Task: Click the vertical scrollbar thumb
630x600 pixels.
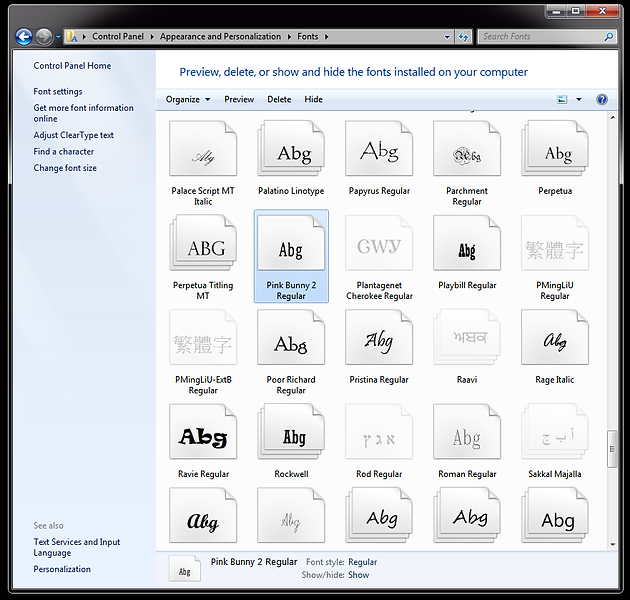Action: coord(612,449)
